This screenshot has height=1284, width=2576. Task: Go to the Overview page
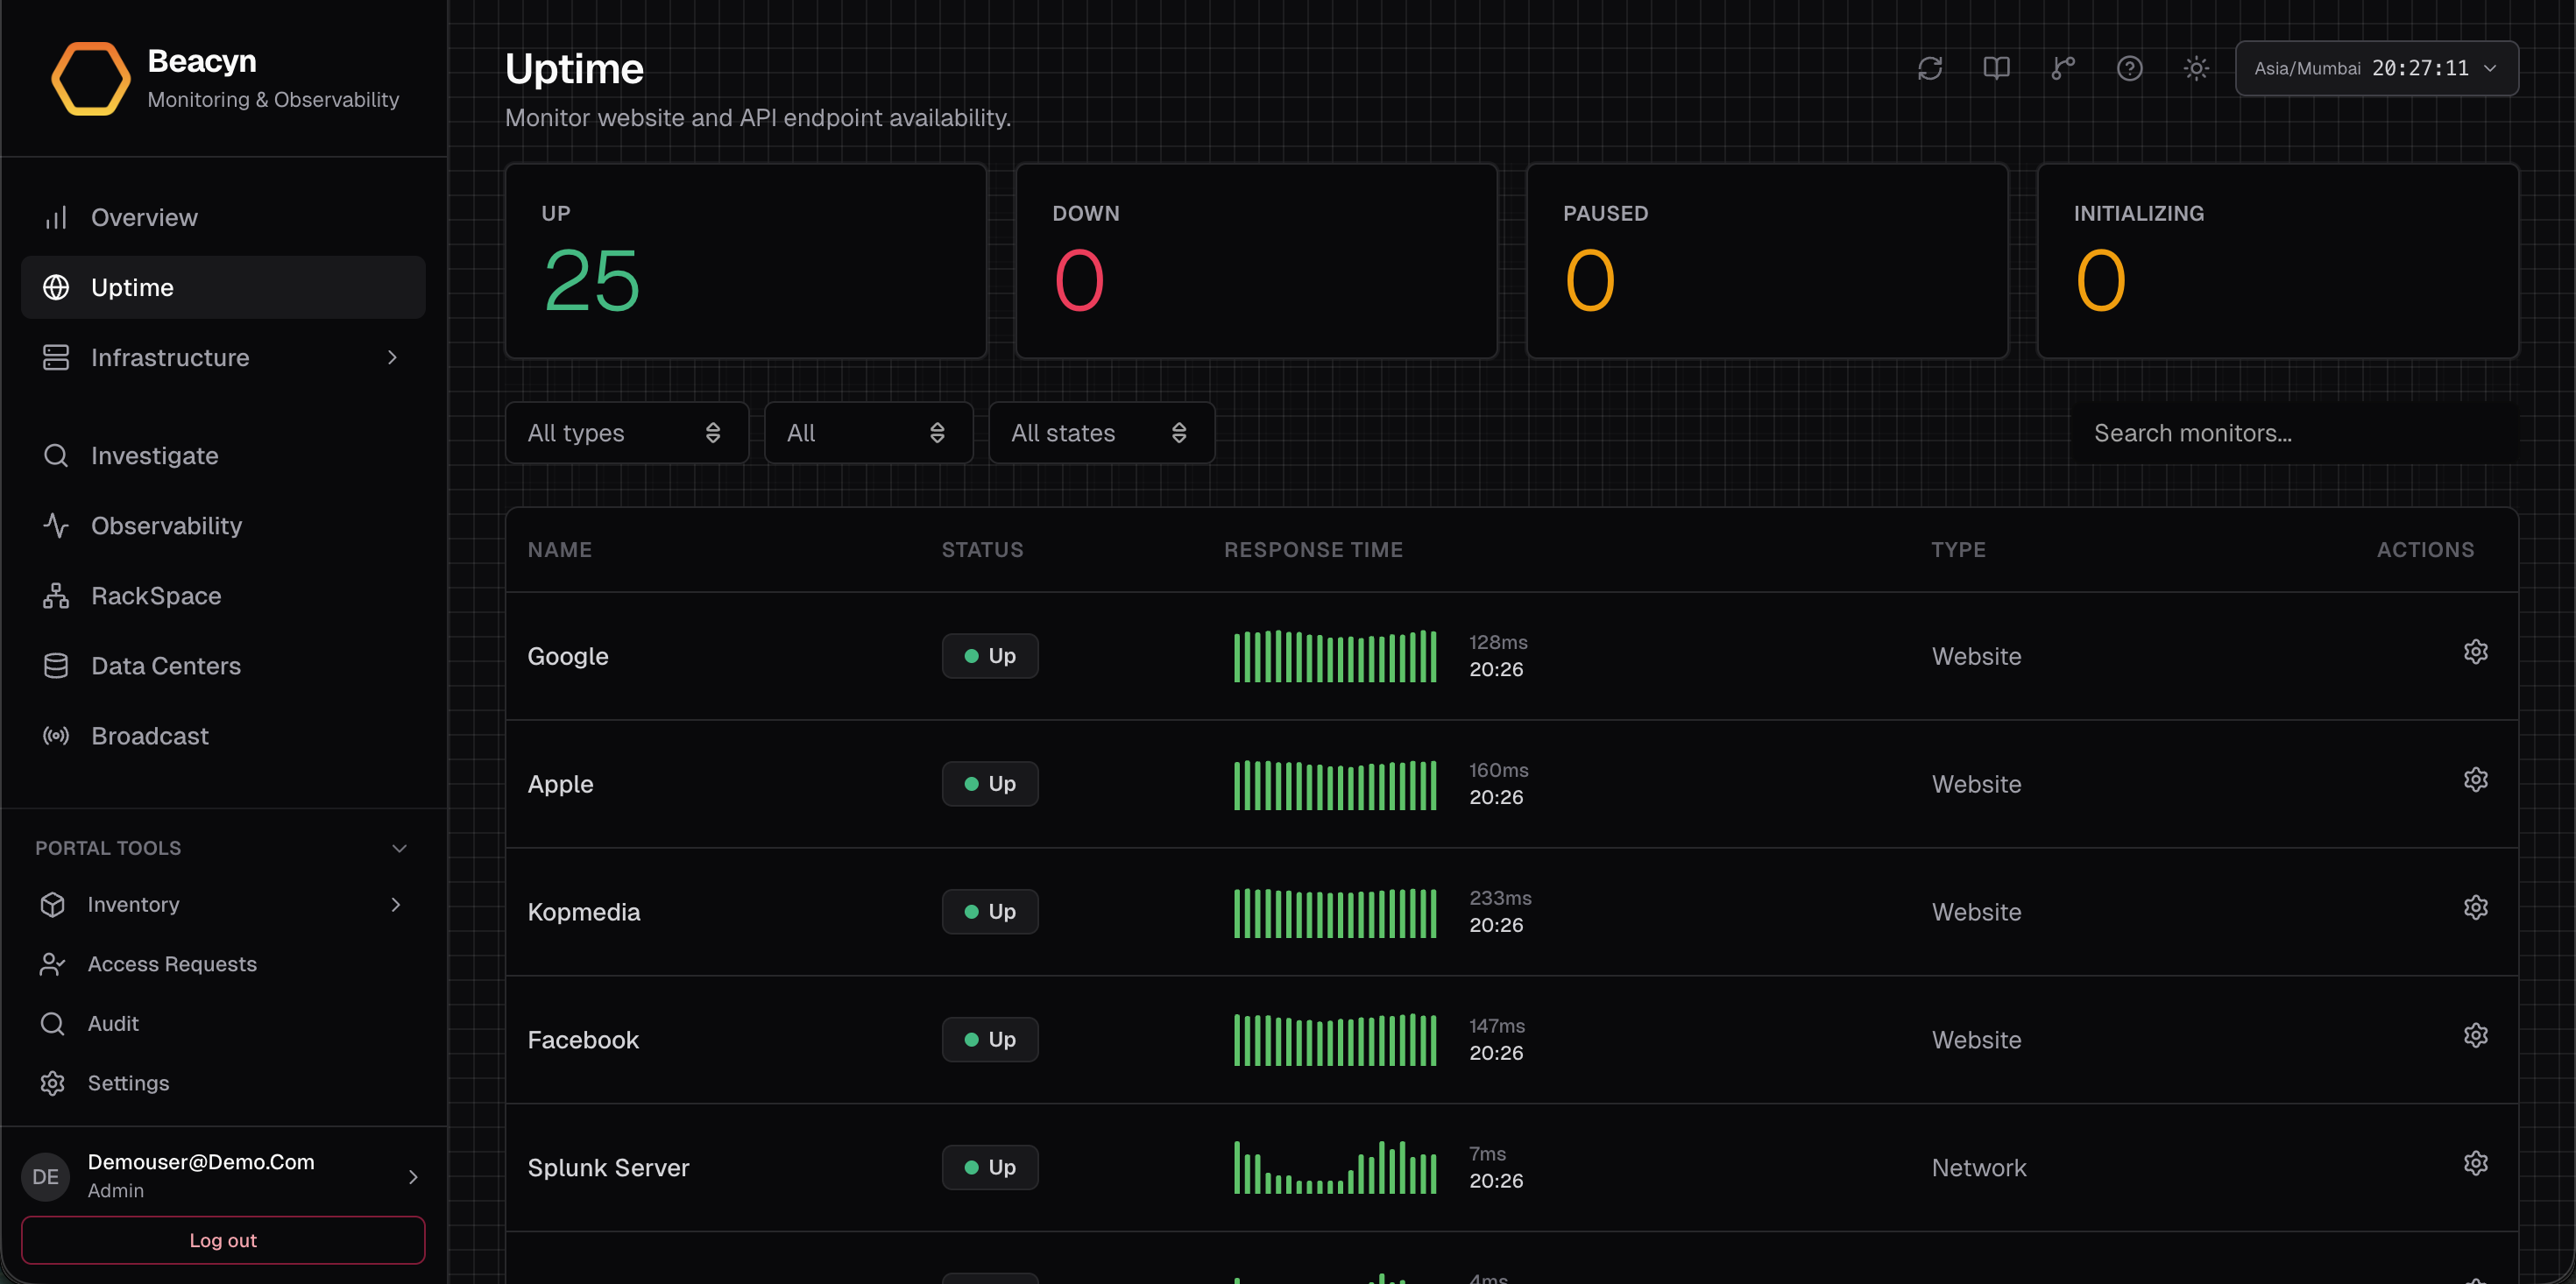pyautogui.click(x=223, y=217)
